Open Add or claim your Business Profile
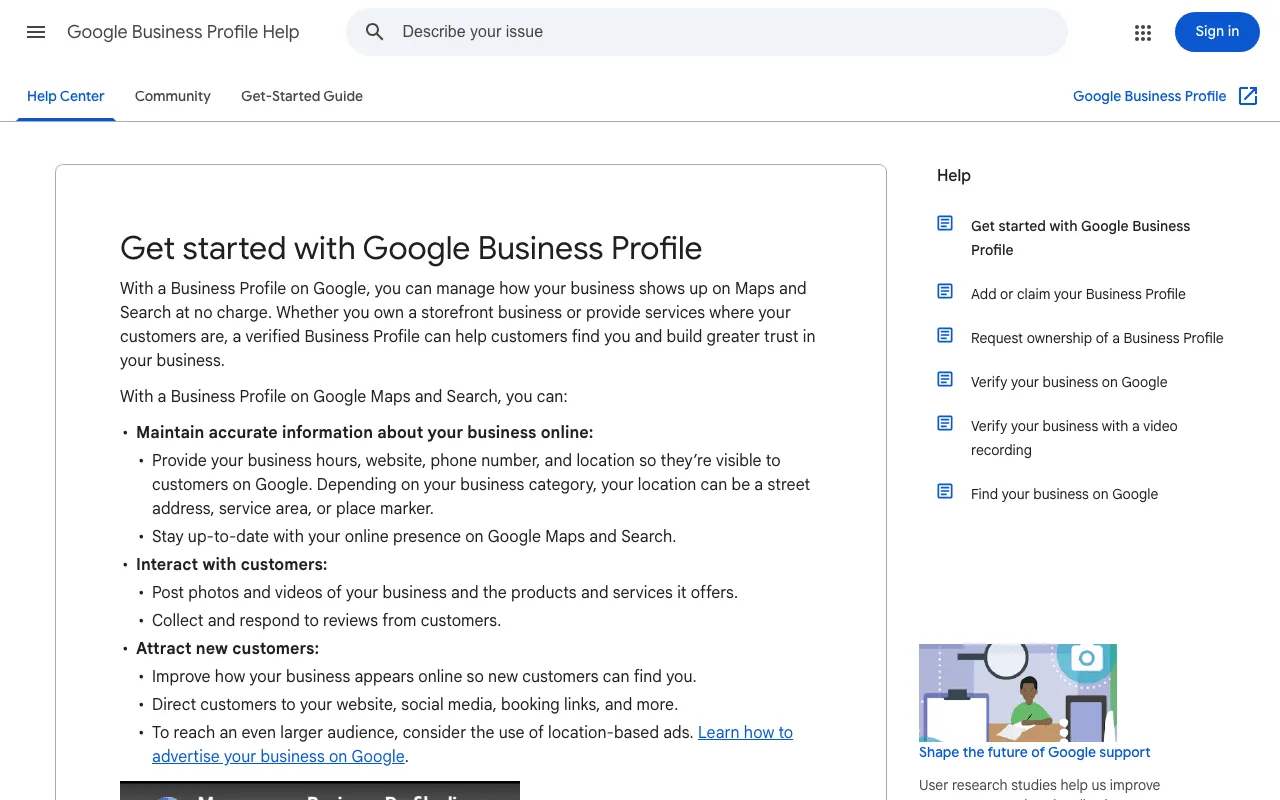This screenshot has height=800, width=1280. tap(1078, 294)
